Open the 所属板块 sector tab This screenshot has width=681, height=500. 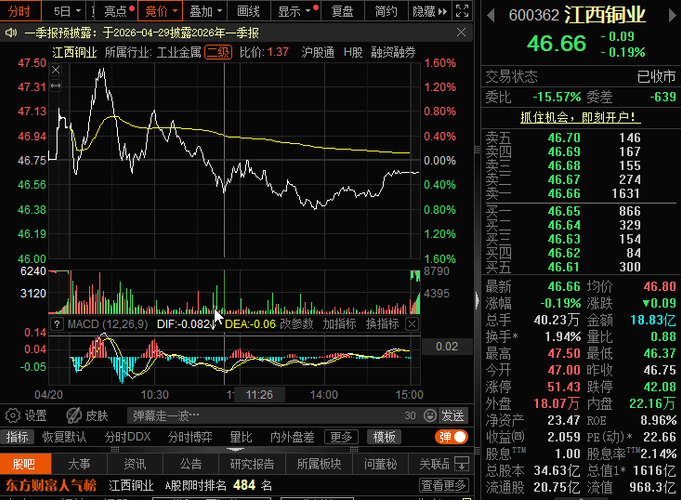[319, 464]
